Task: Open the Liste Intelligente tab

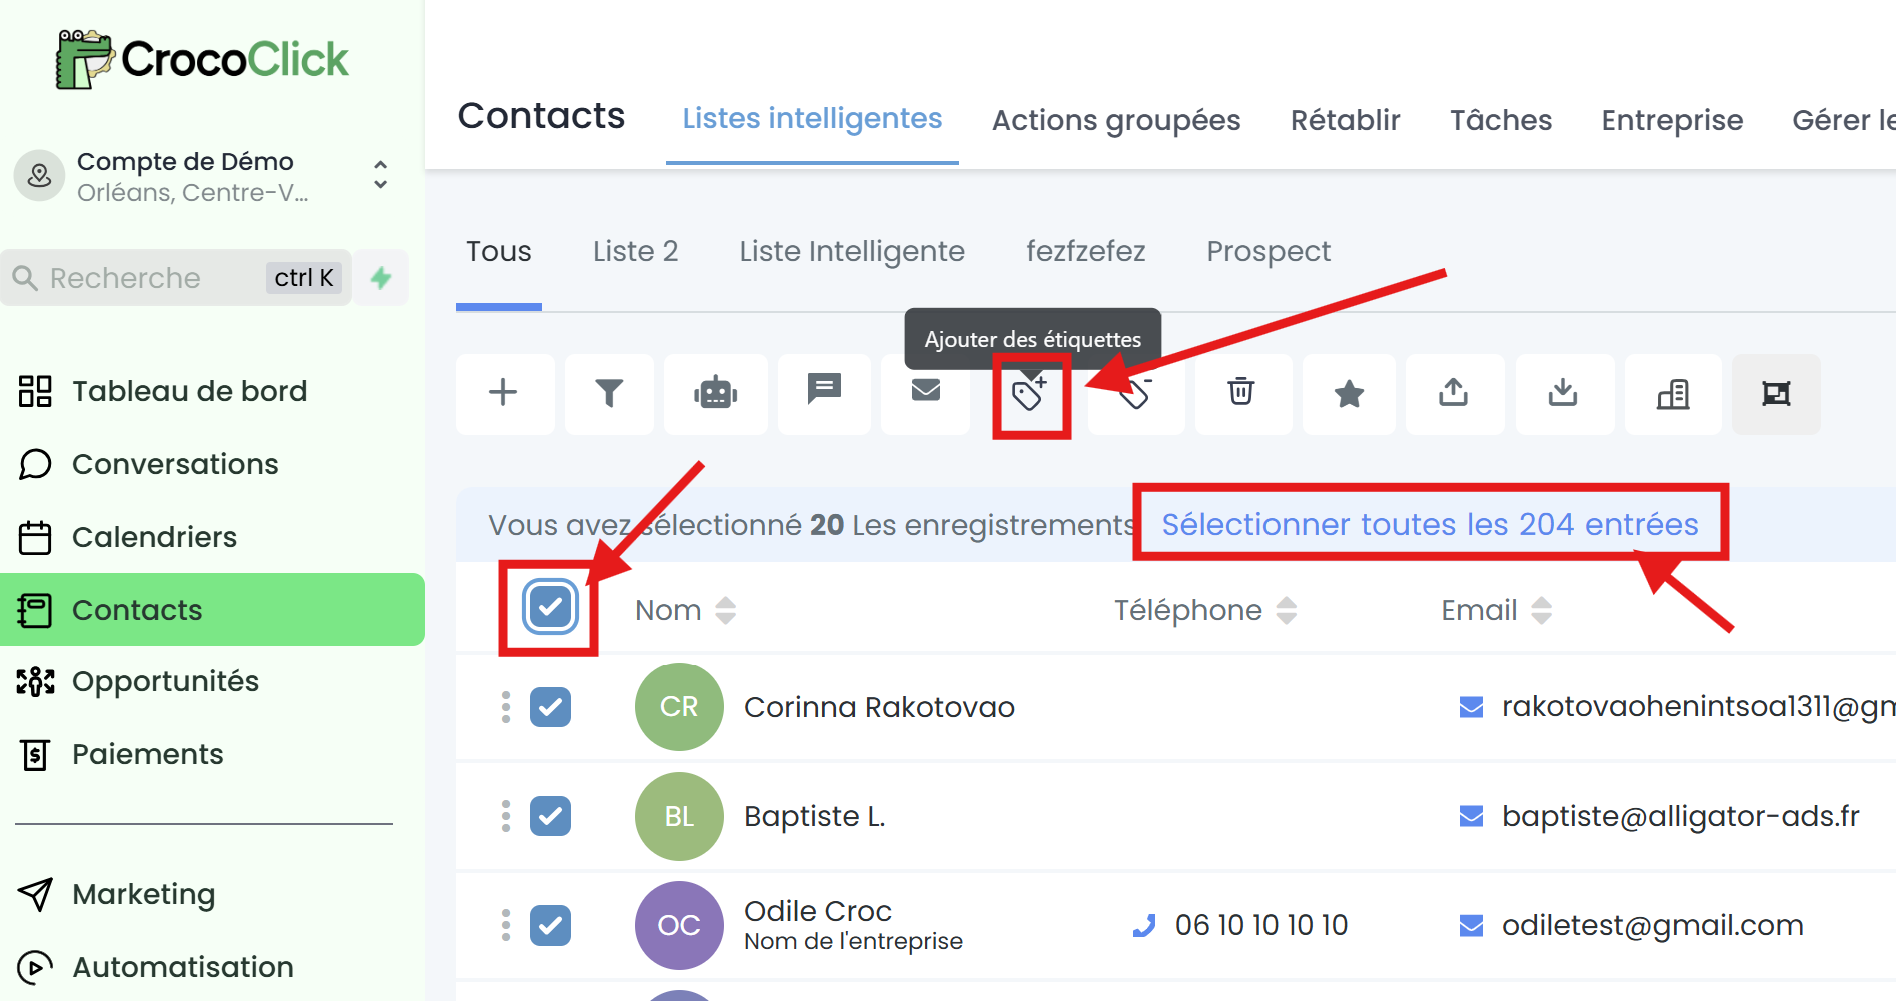Action: coord(852,251)
